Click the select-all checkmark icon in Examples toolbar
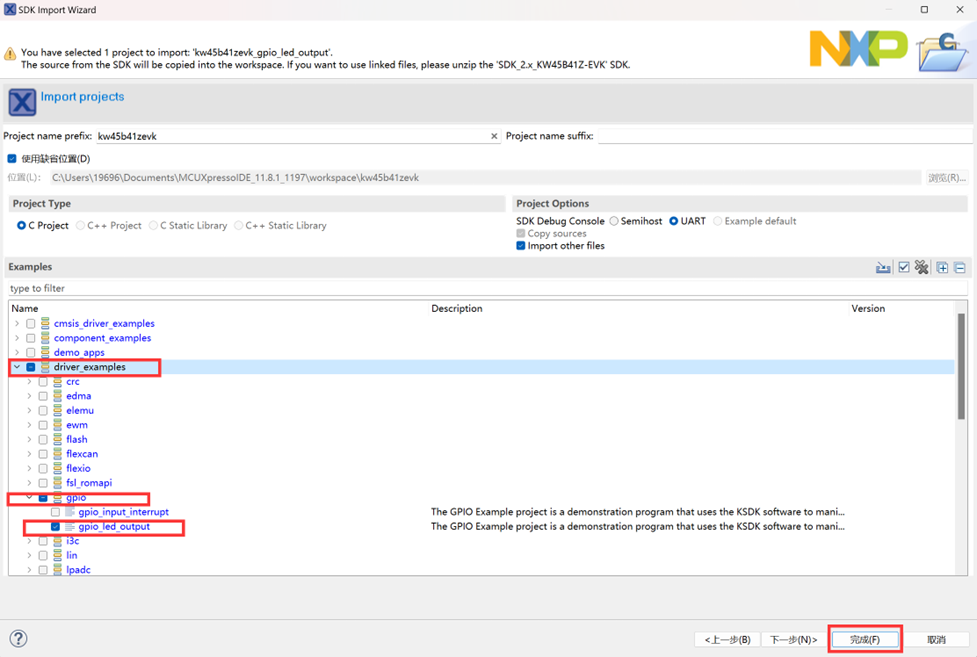Viewport: 977px width, 657px height. 904,268
